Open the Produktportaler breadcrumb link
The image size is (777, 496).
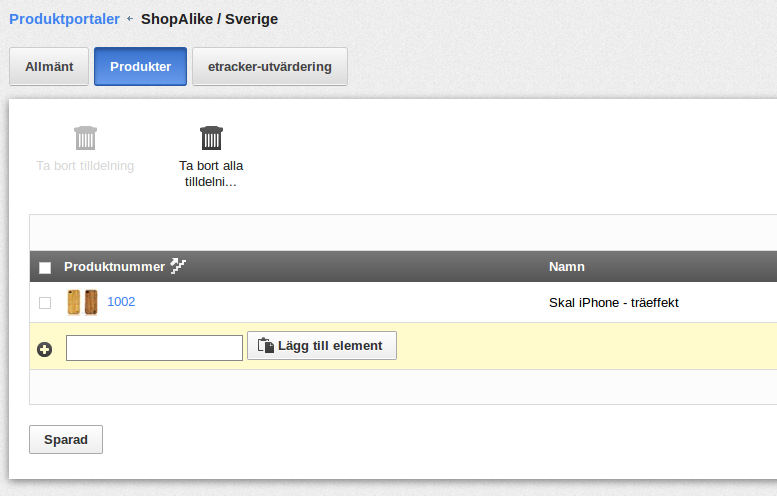coord(64,19)
